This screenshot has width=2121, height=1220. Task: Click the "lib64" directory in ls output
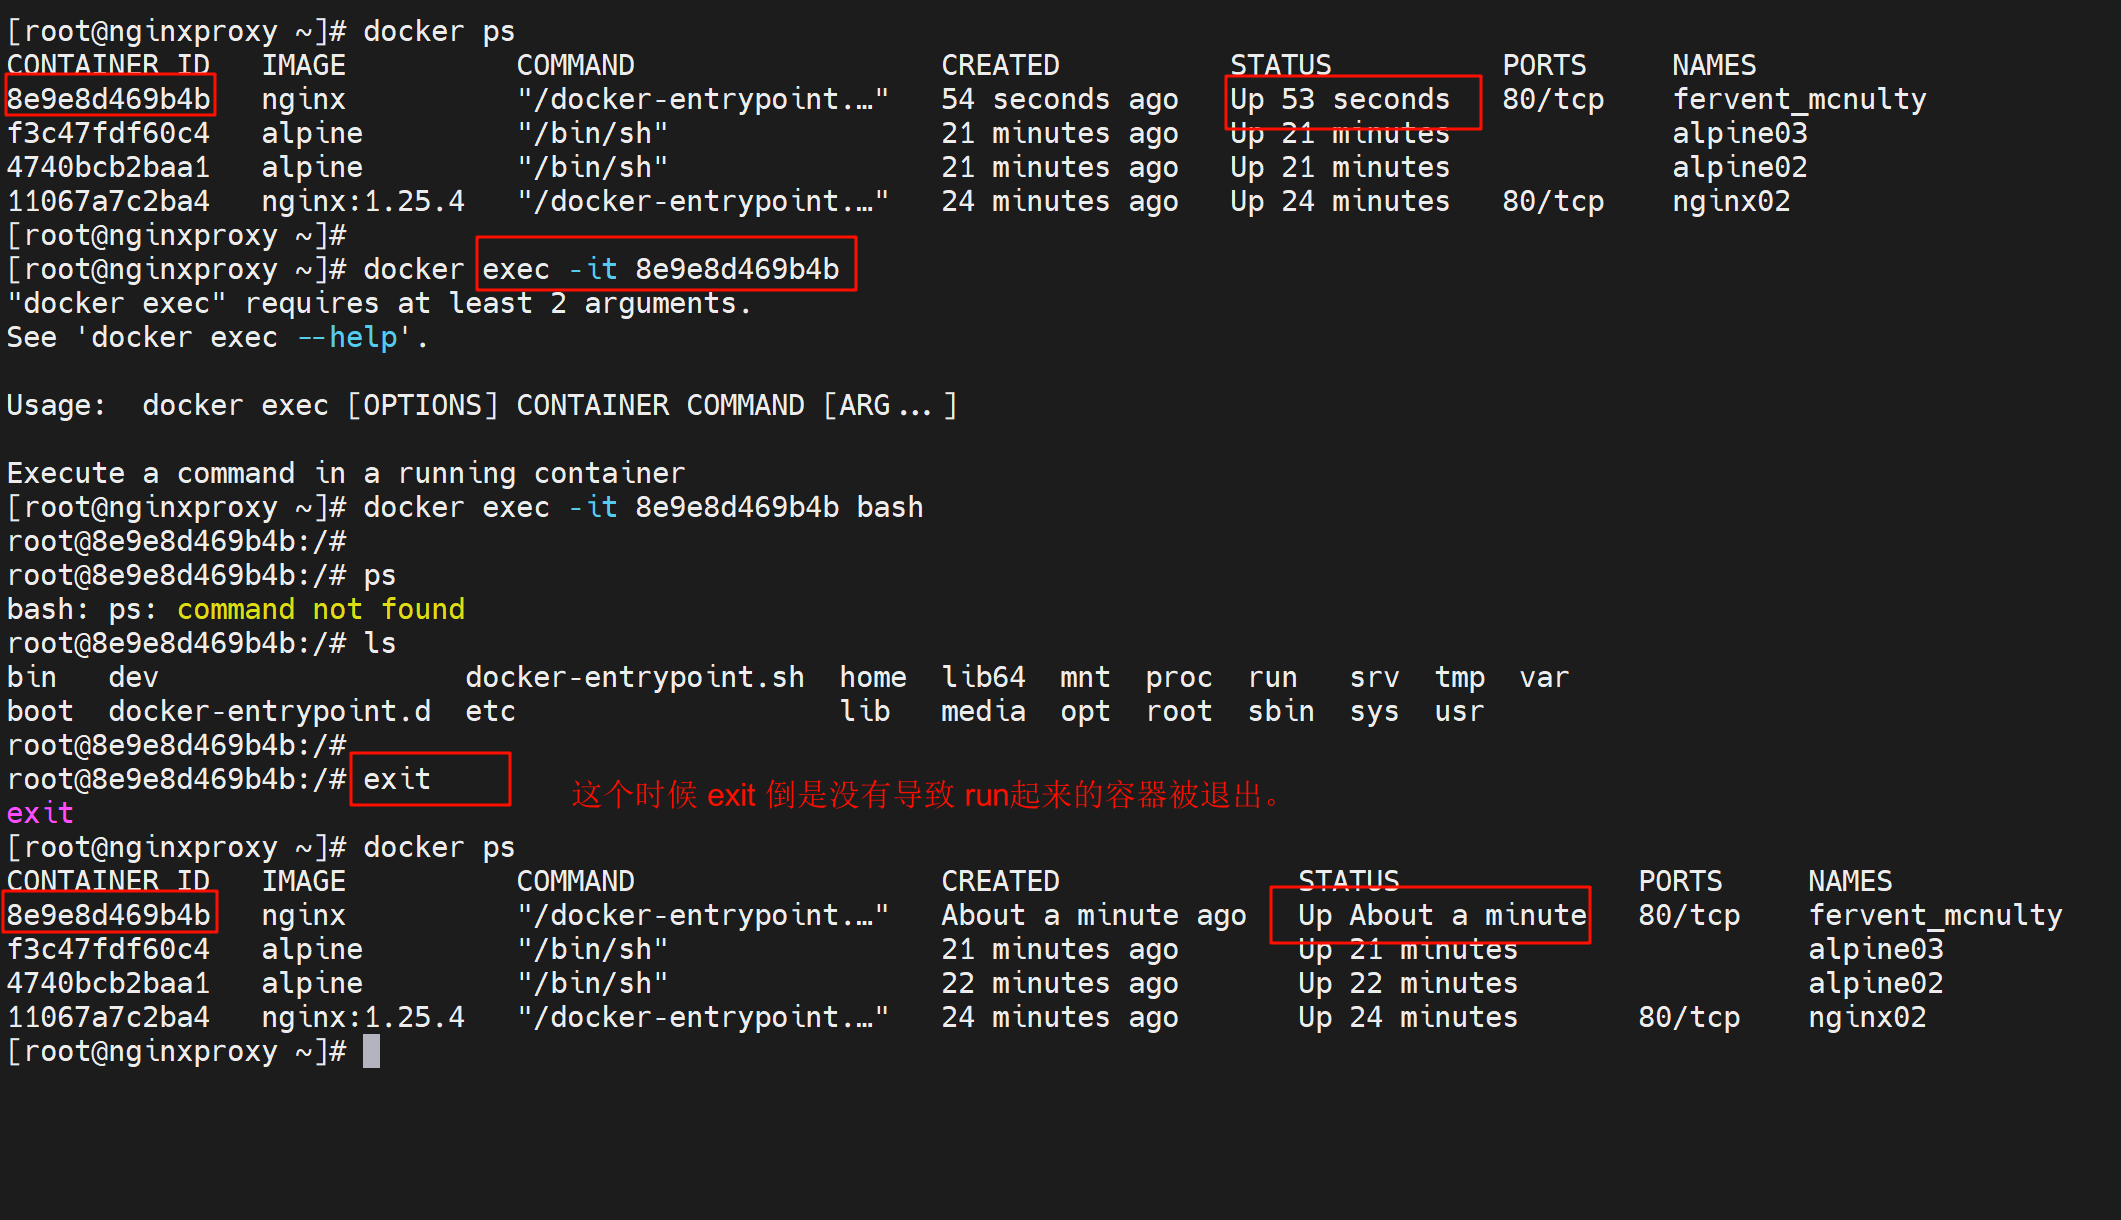(x=983, y=677)
